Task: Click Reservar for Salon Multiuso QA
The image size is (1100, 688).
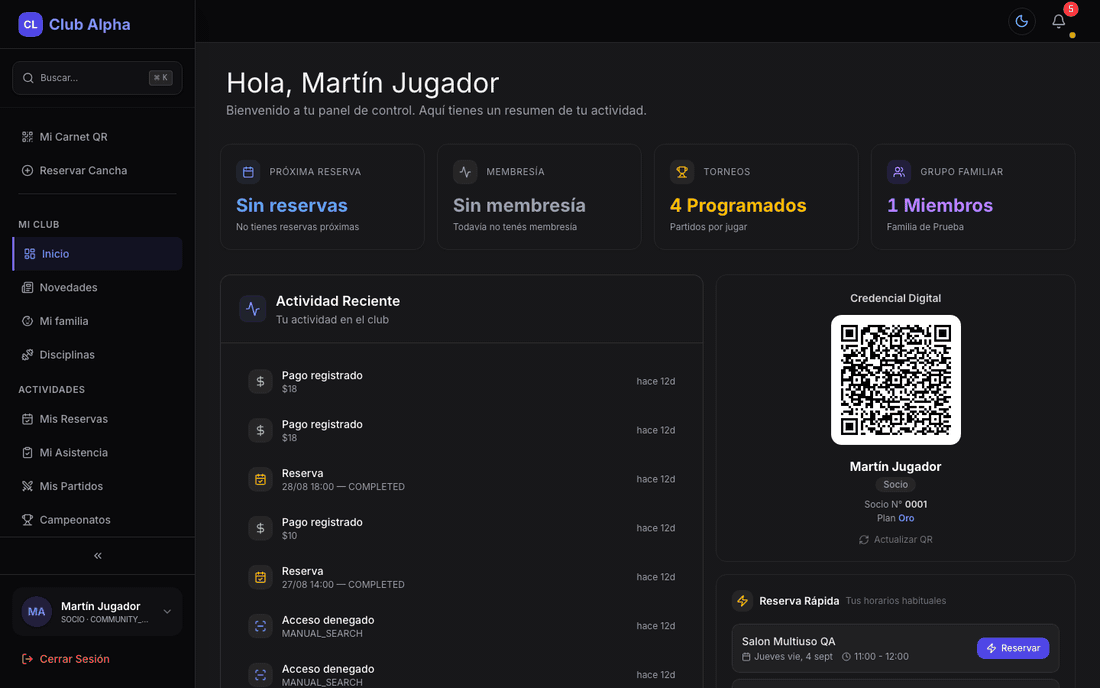Action: (x=1013, y=648)
